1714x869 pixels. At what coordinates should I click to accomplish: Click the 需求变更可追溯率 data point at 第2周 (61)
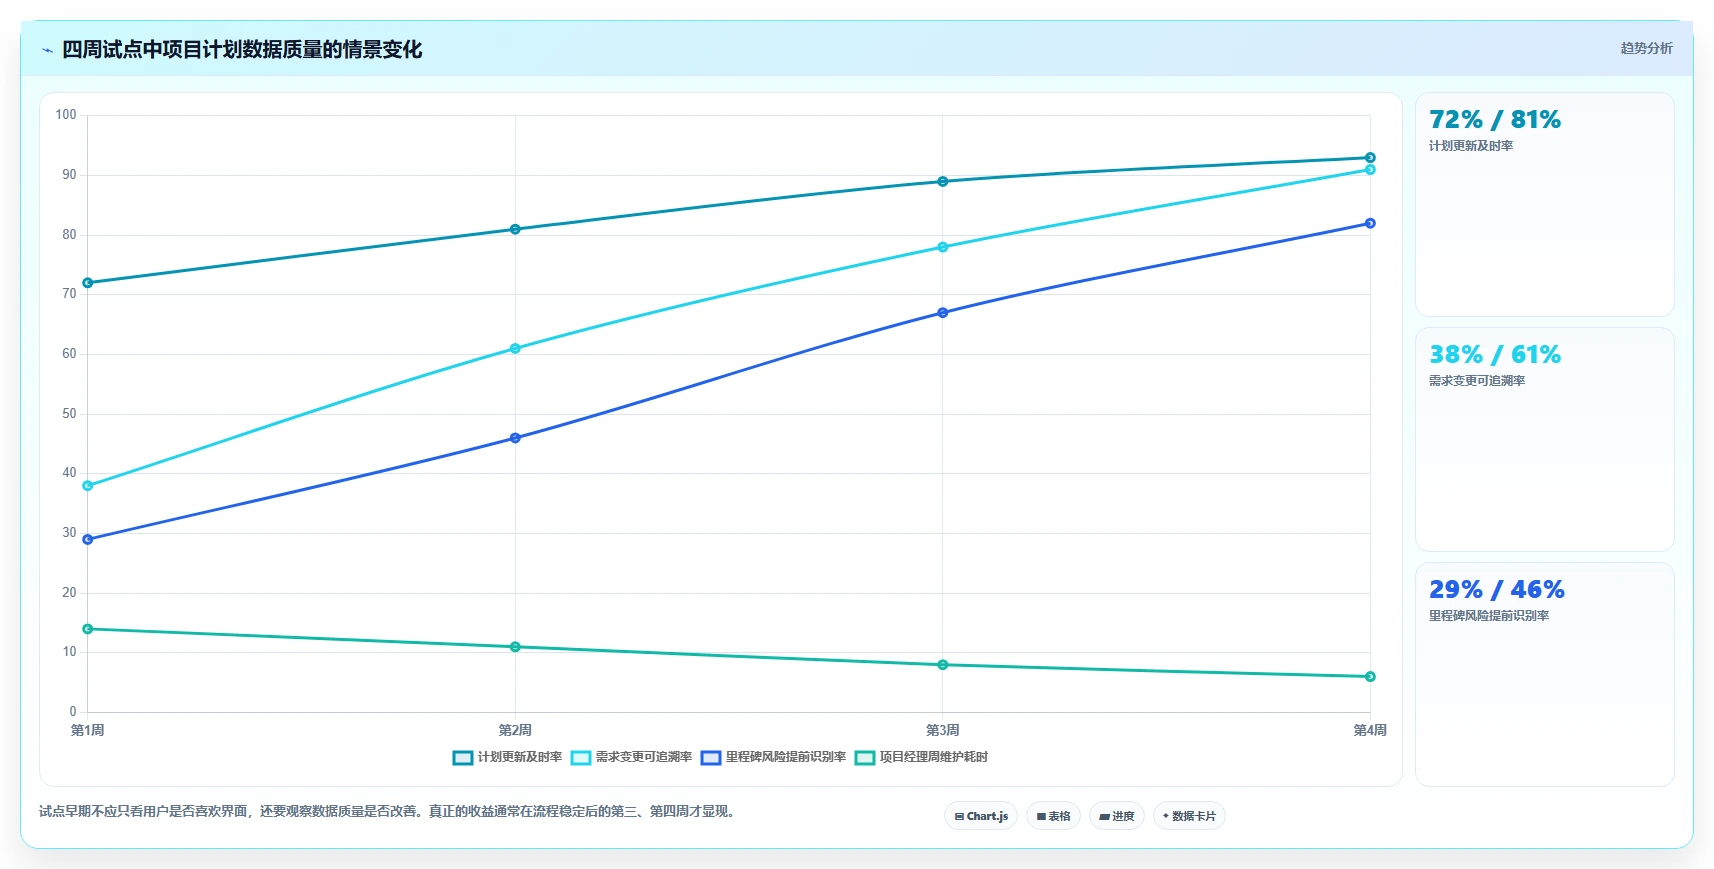click(x=515, y=349)
